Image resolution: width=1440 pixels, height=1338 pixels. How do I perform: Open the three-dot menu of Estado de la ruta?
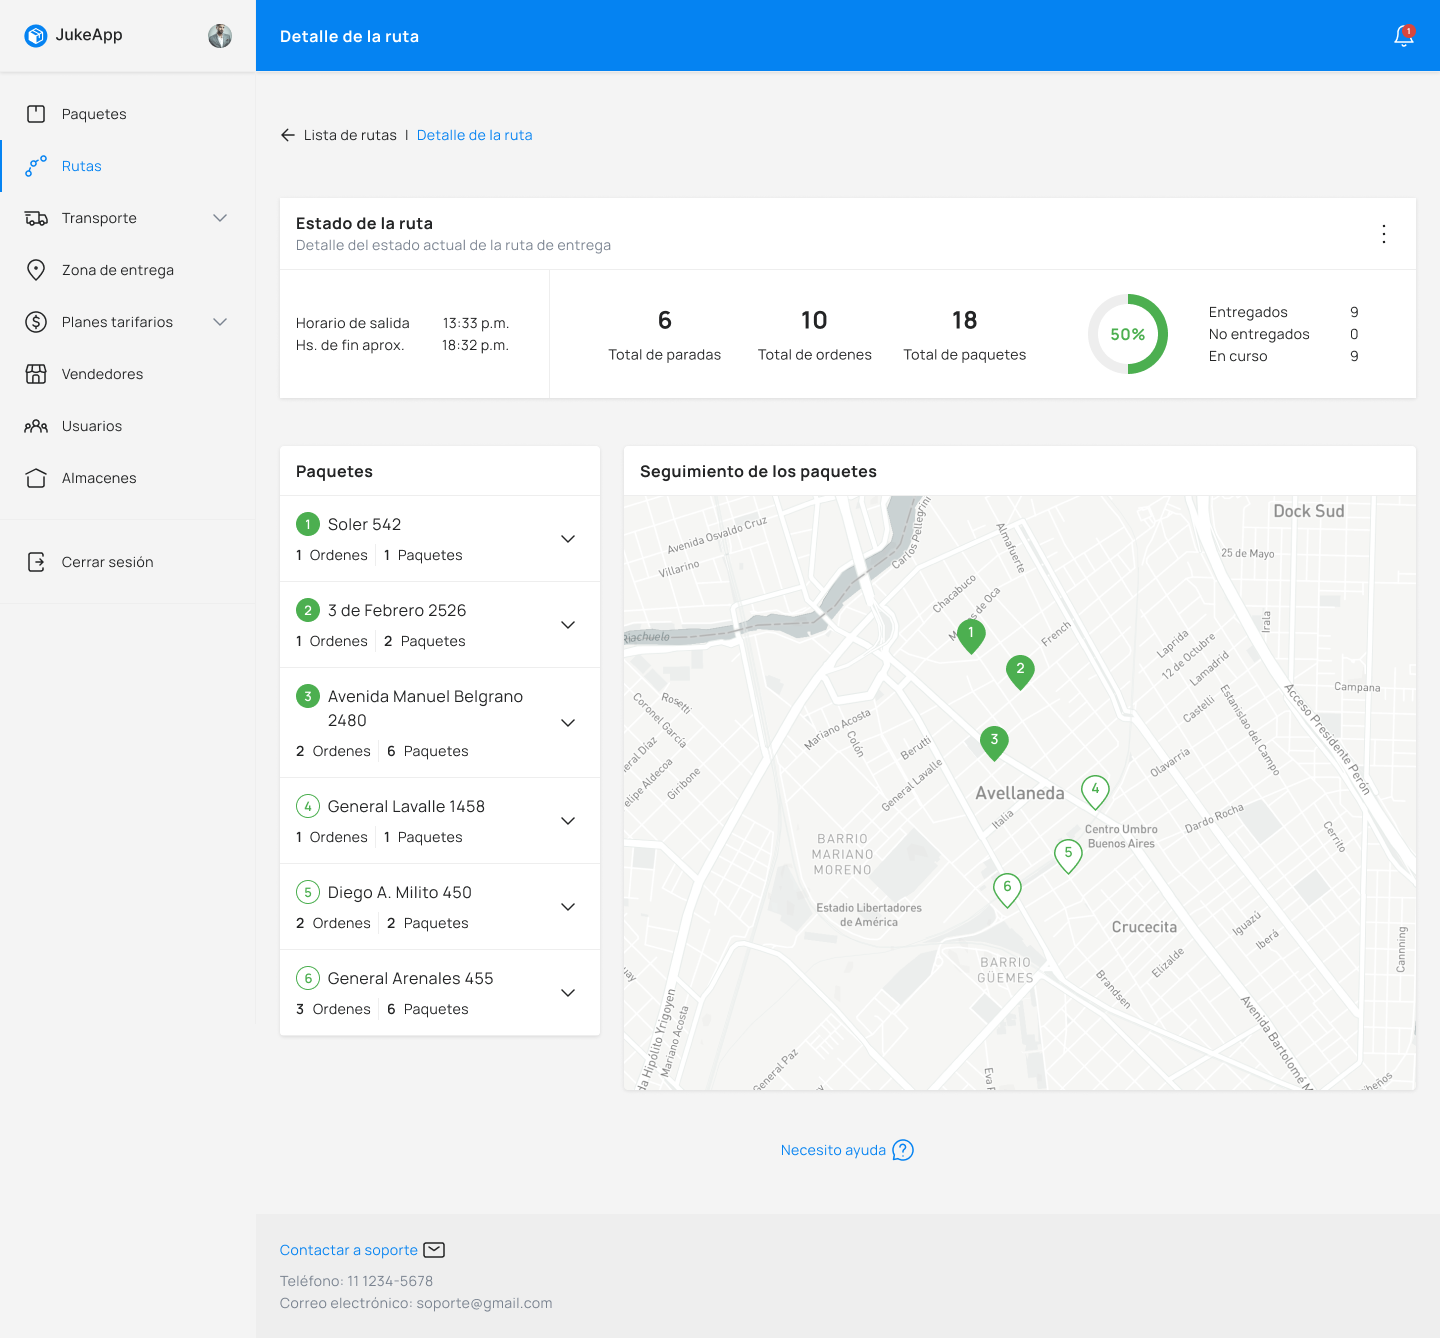pos(1384,234)
